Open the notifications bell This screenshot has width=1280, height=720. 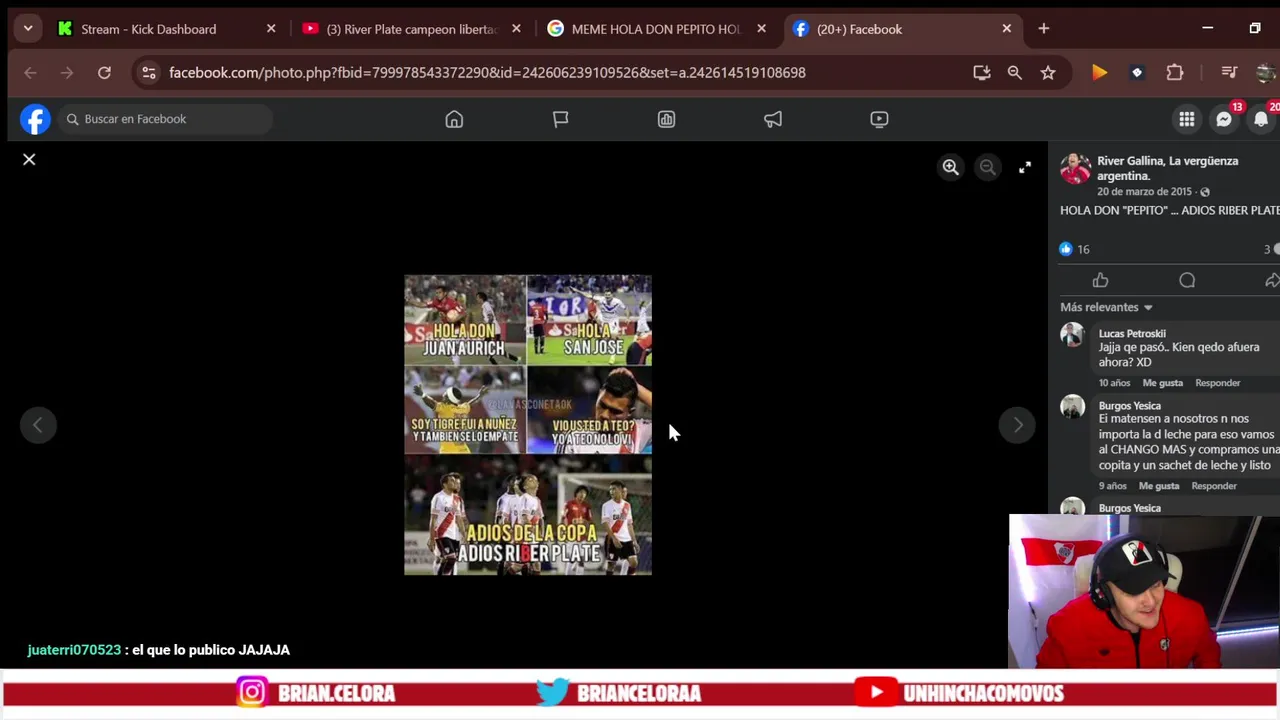(1261, 119)
